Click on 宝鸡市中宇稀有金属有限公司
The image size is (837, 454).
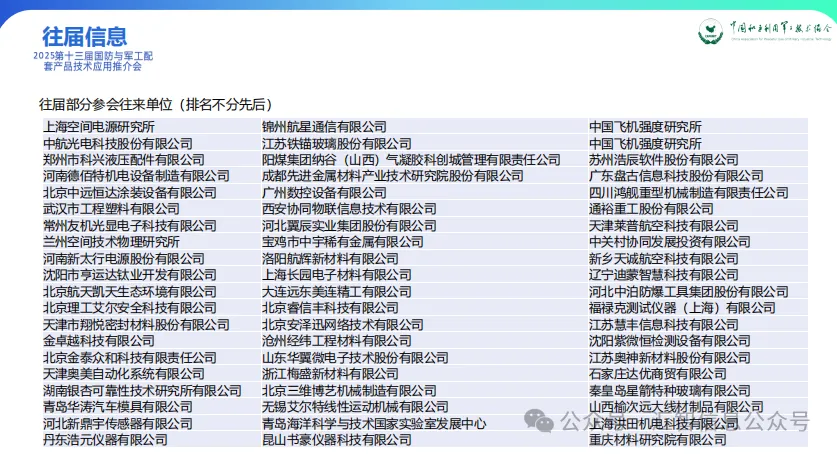343,242
